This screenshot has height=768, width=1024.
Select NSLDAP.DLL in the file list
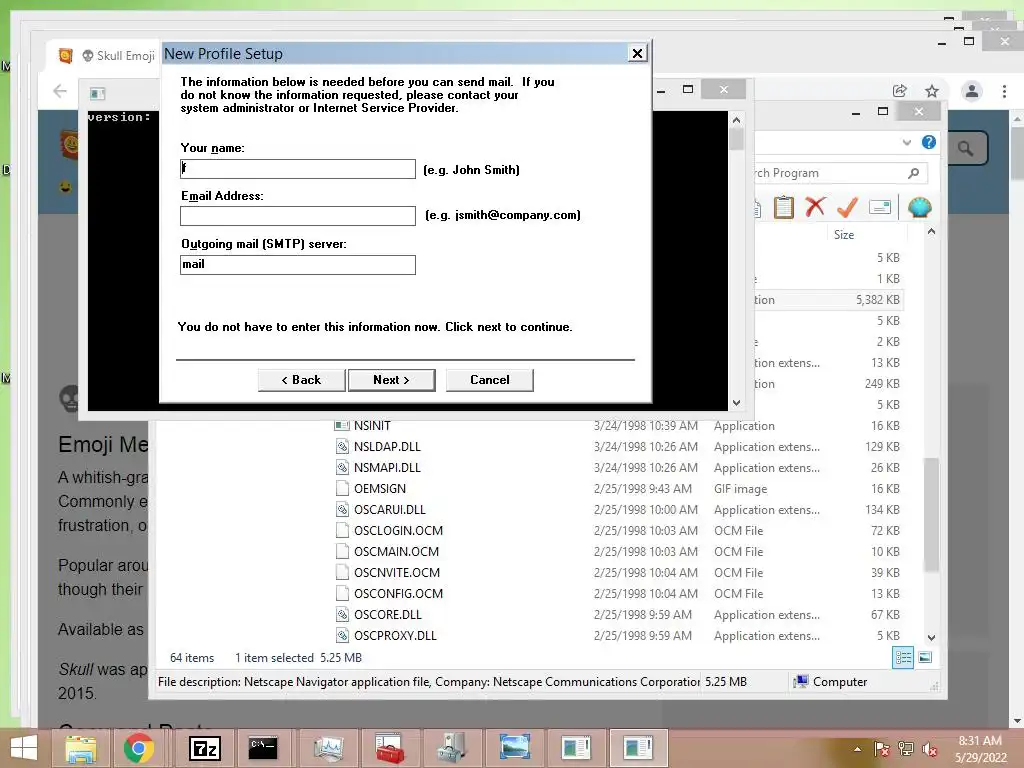point(387,447)
